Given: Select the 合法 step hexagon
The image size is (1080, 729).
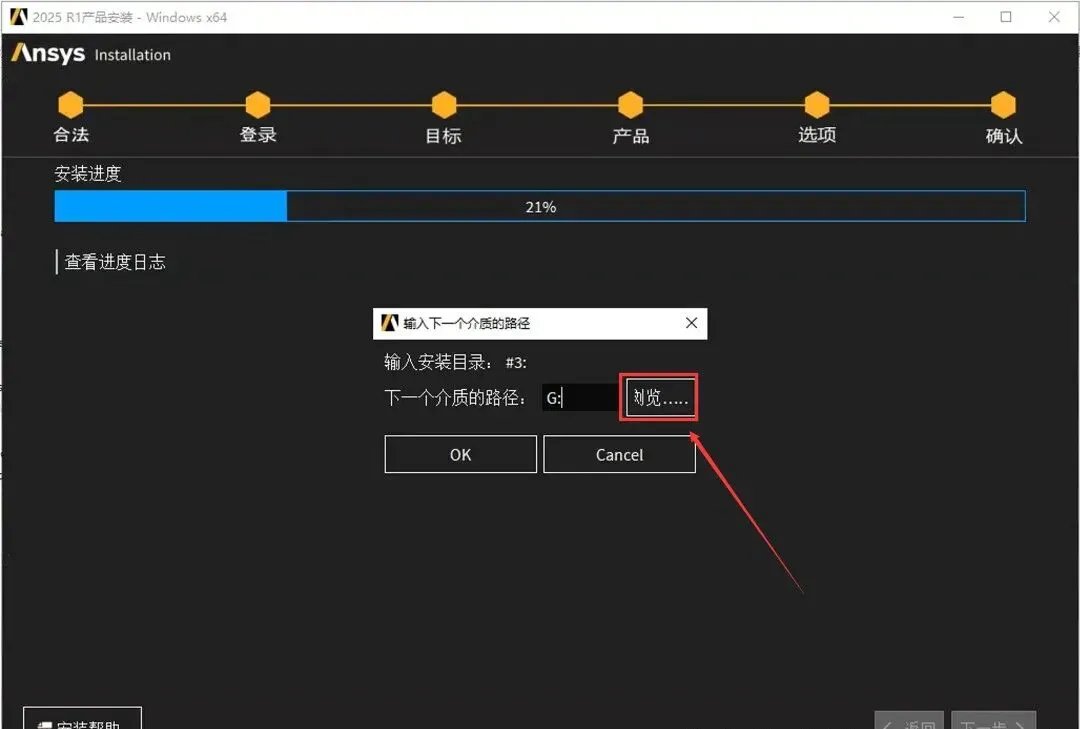Looking at the screenshot, I should (x=70, y=105).
